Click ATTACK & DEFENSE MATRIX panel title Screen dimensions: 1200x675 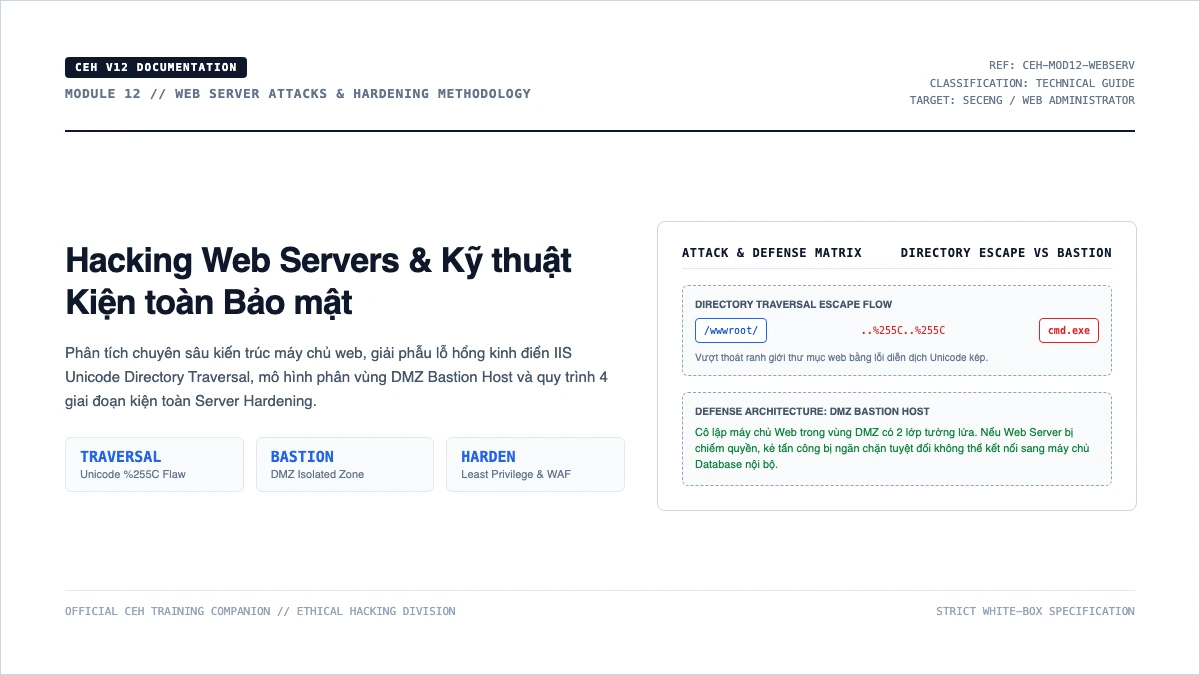click(x=772, y=253)
